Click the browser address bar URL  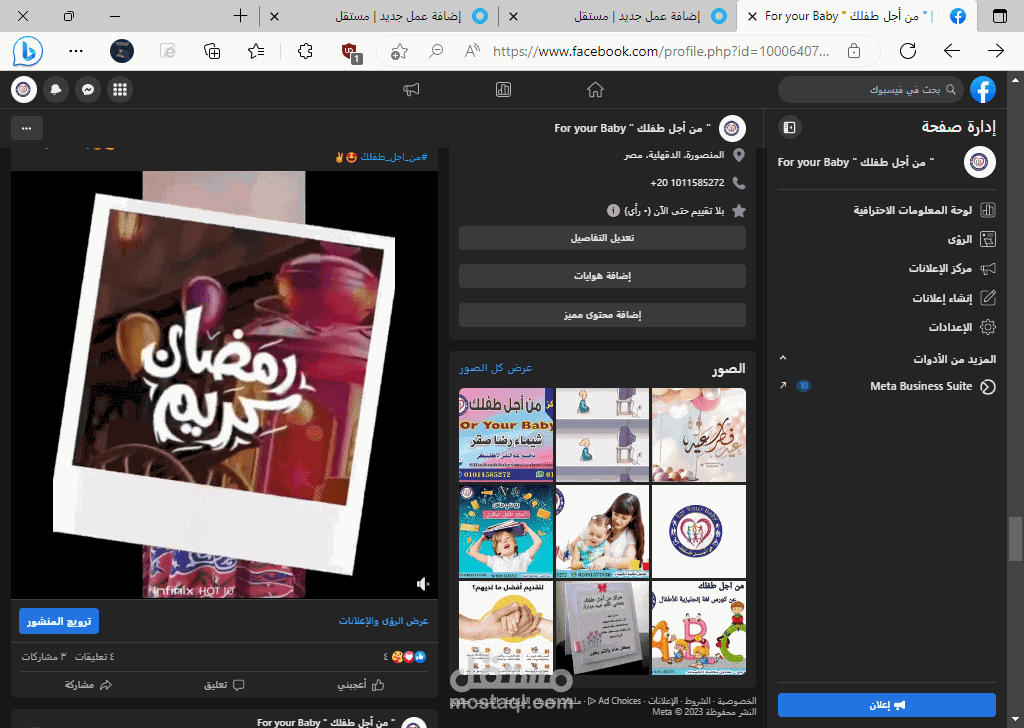pyautogui.click(x=661, y=51)
